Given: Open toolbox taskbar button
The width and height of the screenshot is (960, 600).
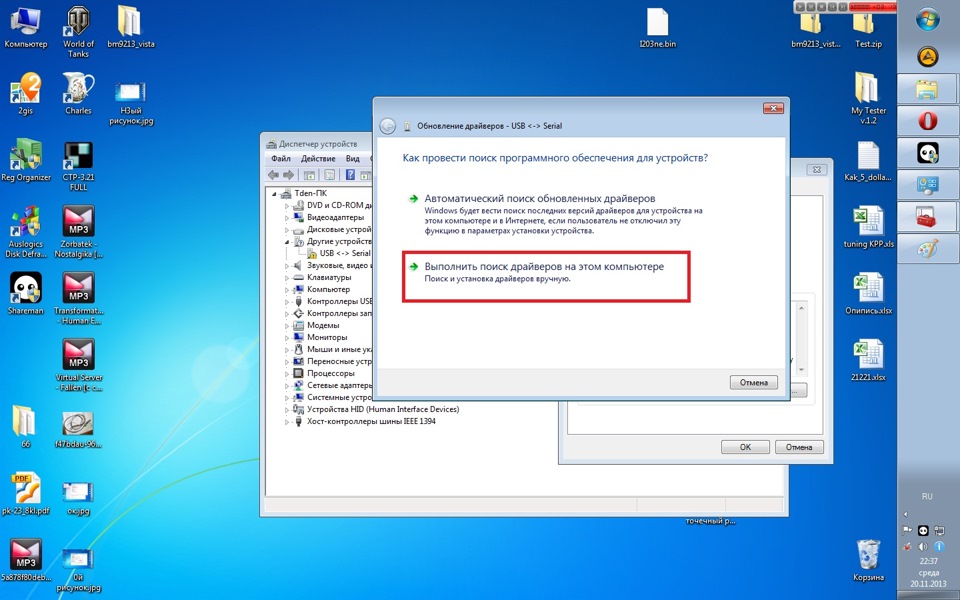Looking at the screenshot, I should (928, 217).
